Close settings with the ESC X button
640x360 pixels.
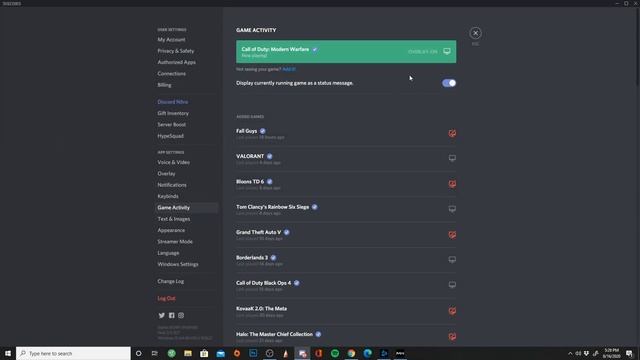pyautogui.click(x=475, y=33)
